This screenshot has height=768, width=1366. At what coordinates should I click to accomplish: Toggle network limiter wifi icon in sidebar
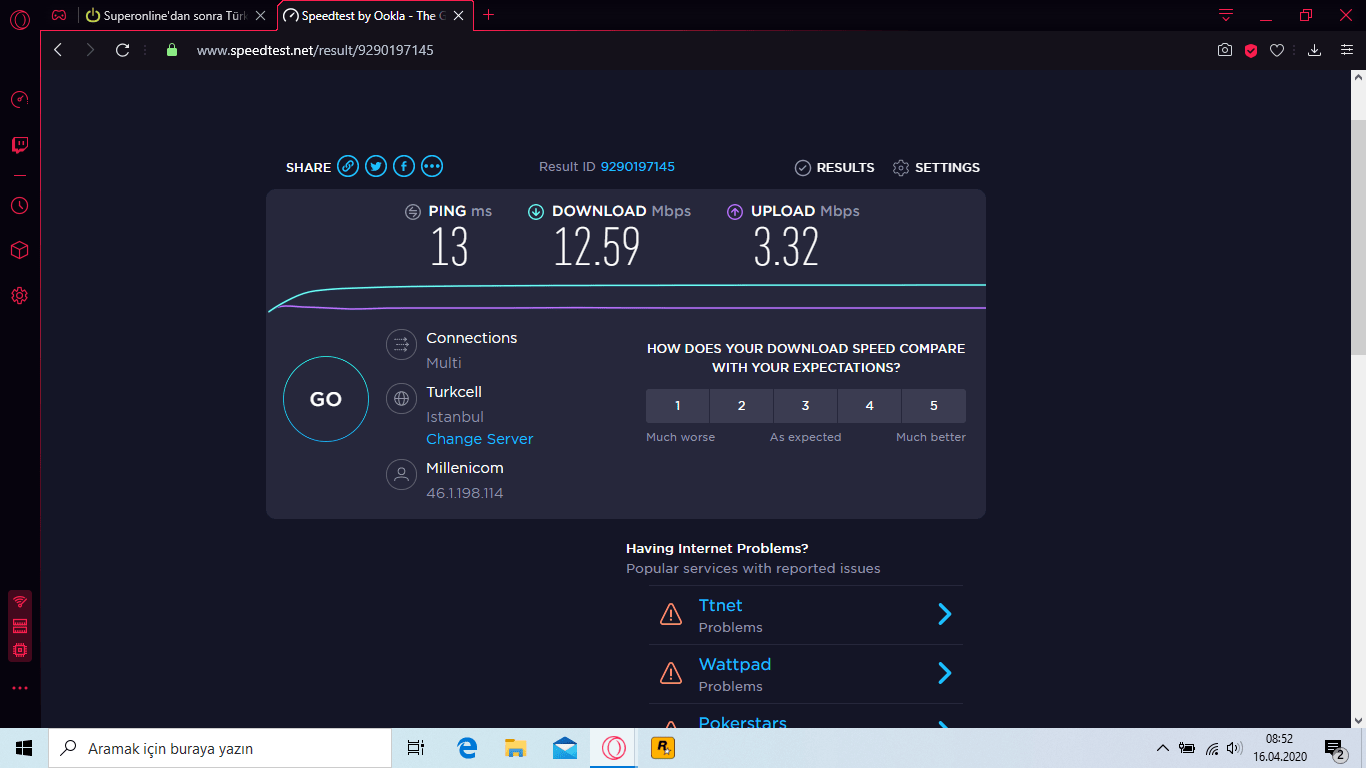20,602
